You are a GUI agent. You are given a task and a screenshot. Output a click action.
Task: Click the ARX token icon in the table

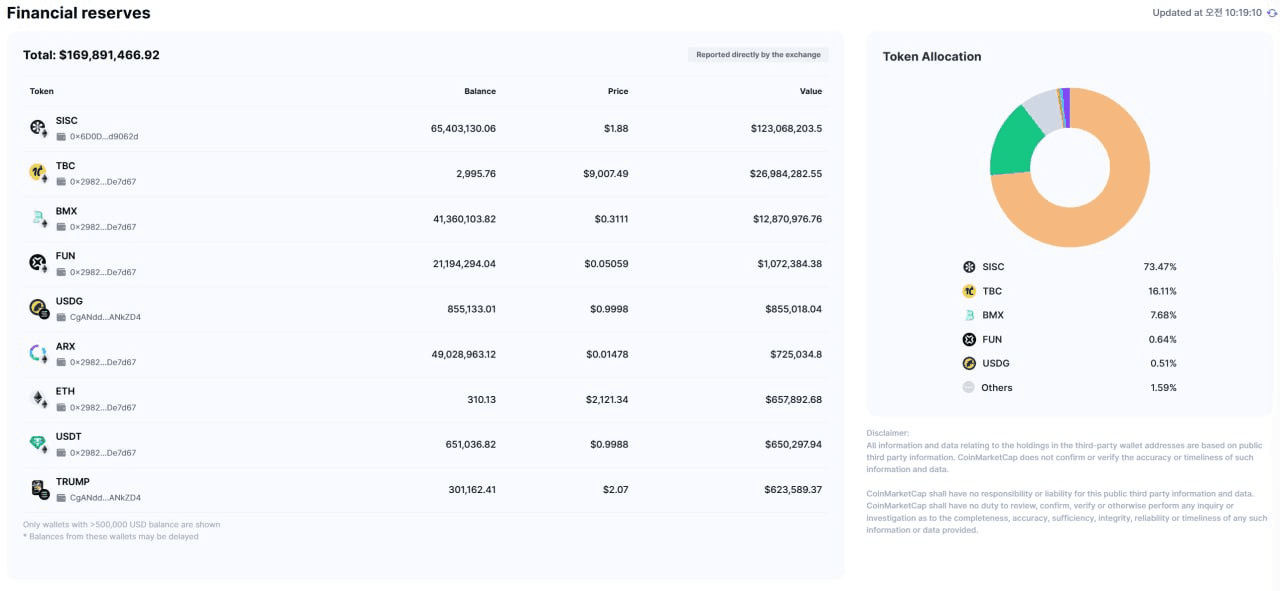point(38,353)
